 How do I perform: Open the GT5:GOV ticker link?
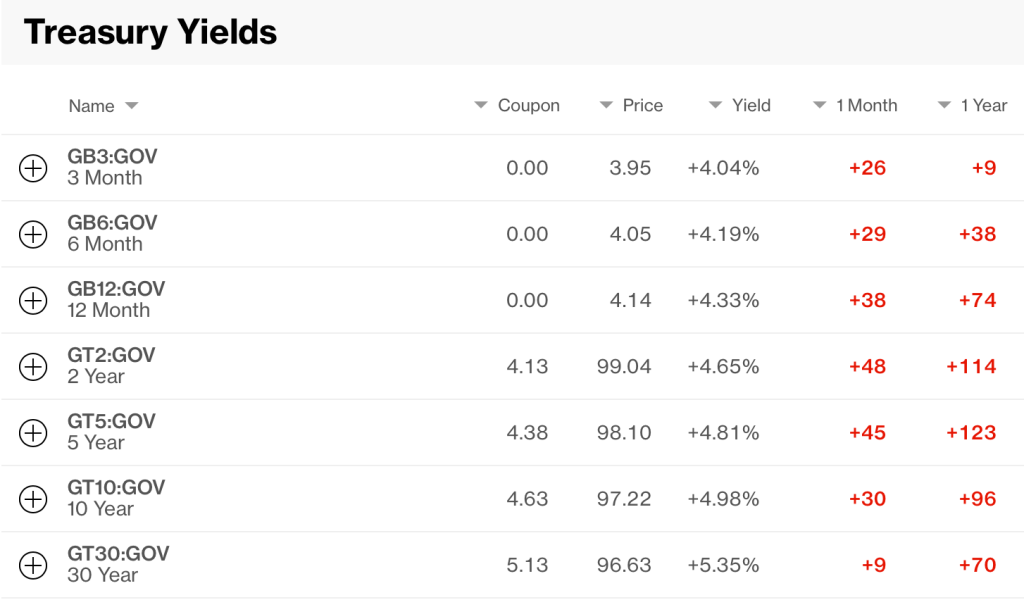click(111, 421)
